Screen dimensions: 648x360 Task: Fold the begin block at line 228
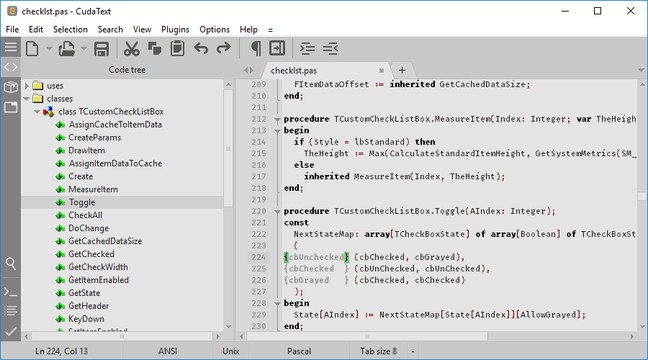point(277,304)
